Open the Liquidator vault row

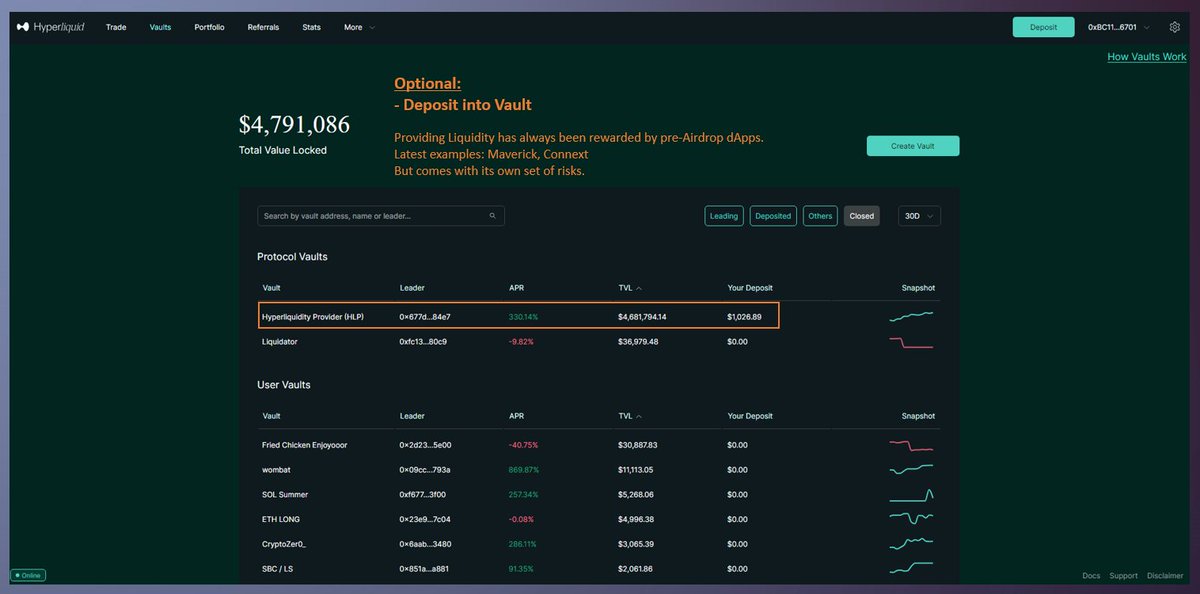pos(598,342)
